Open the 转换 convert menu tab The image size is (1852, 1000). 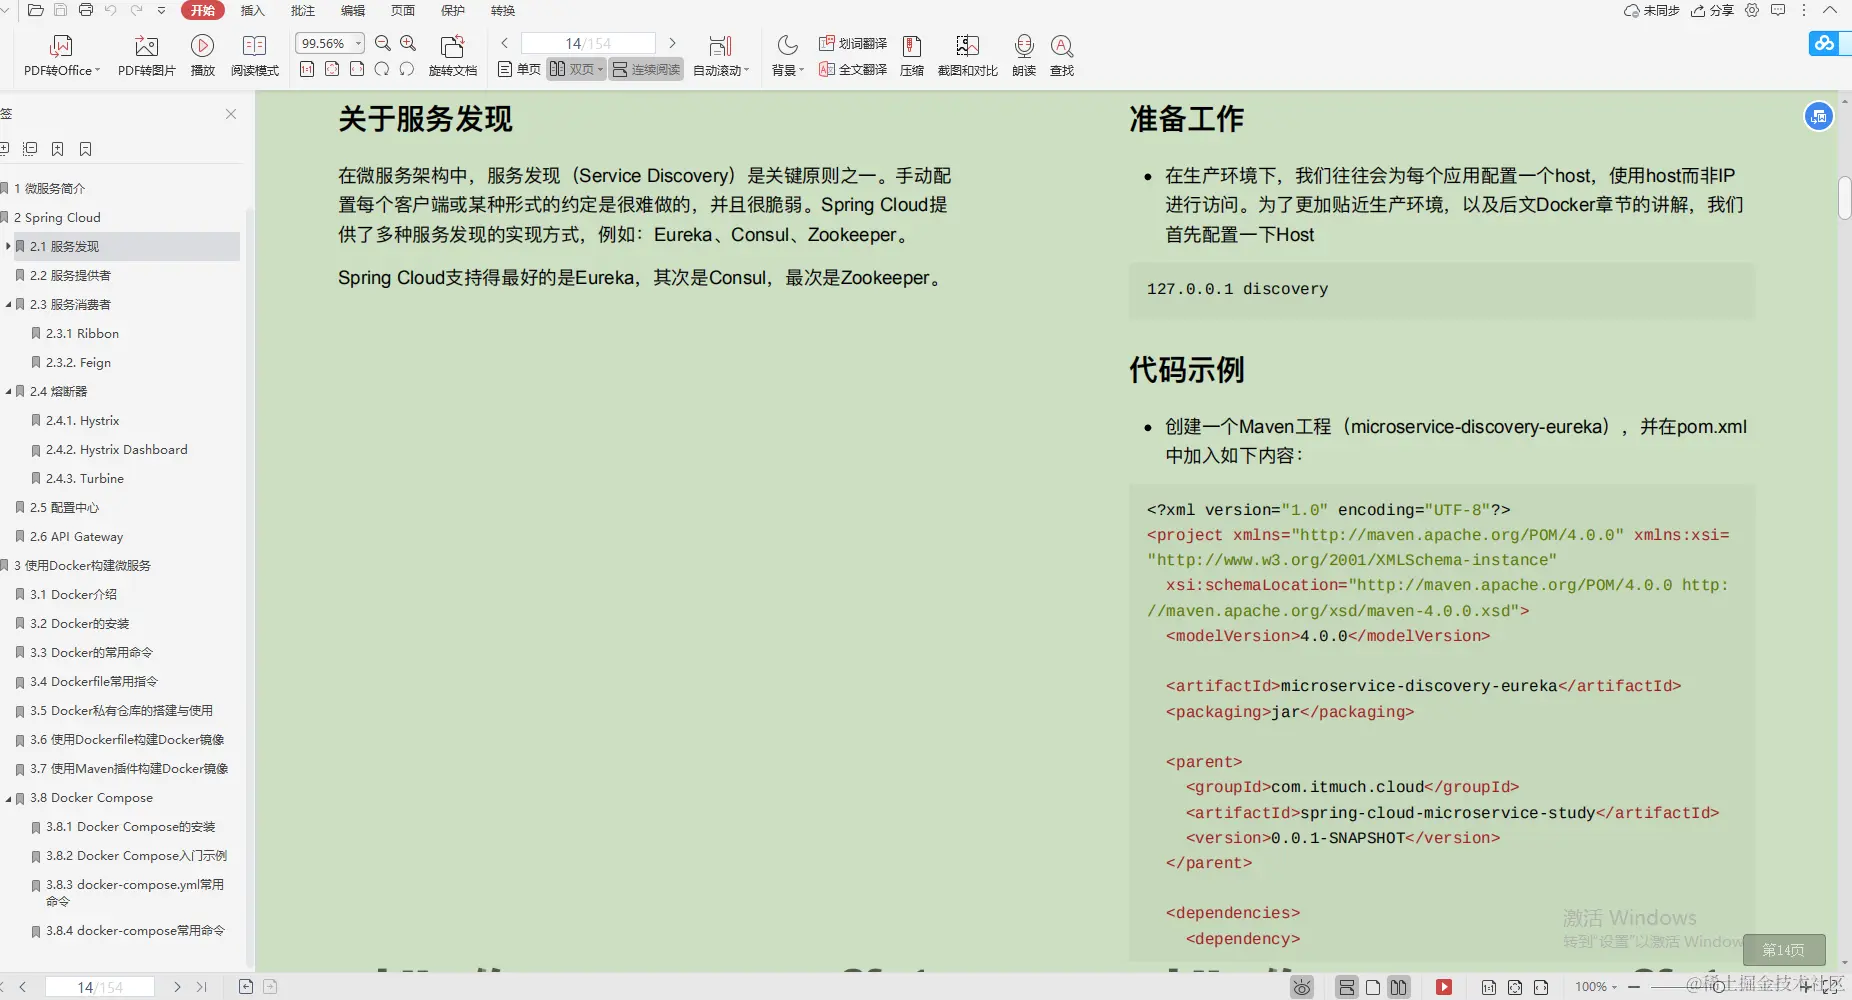coord(502,11)
